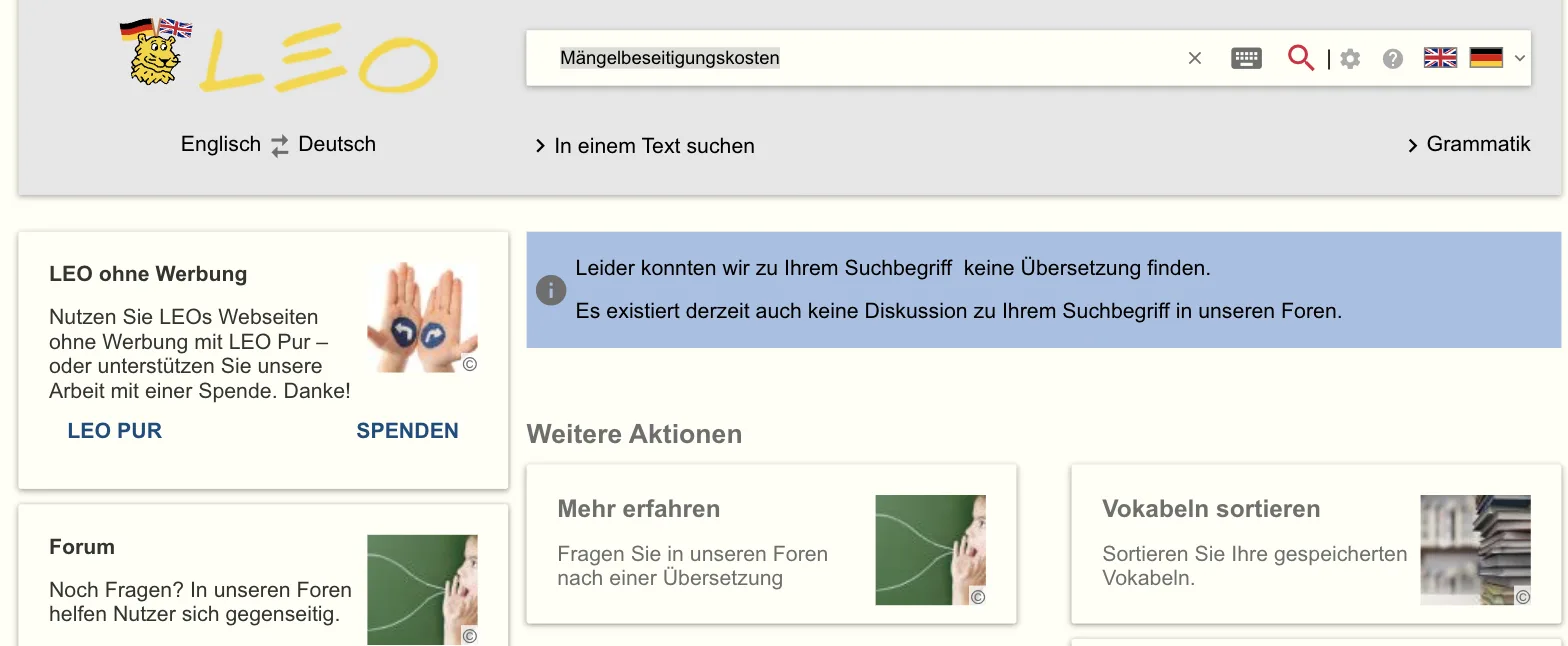Open the 'LEO ohne Werbung' heading

[x=148, y=274]
